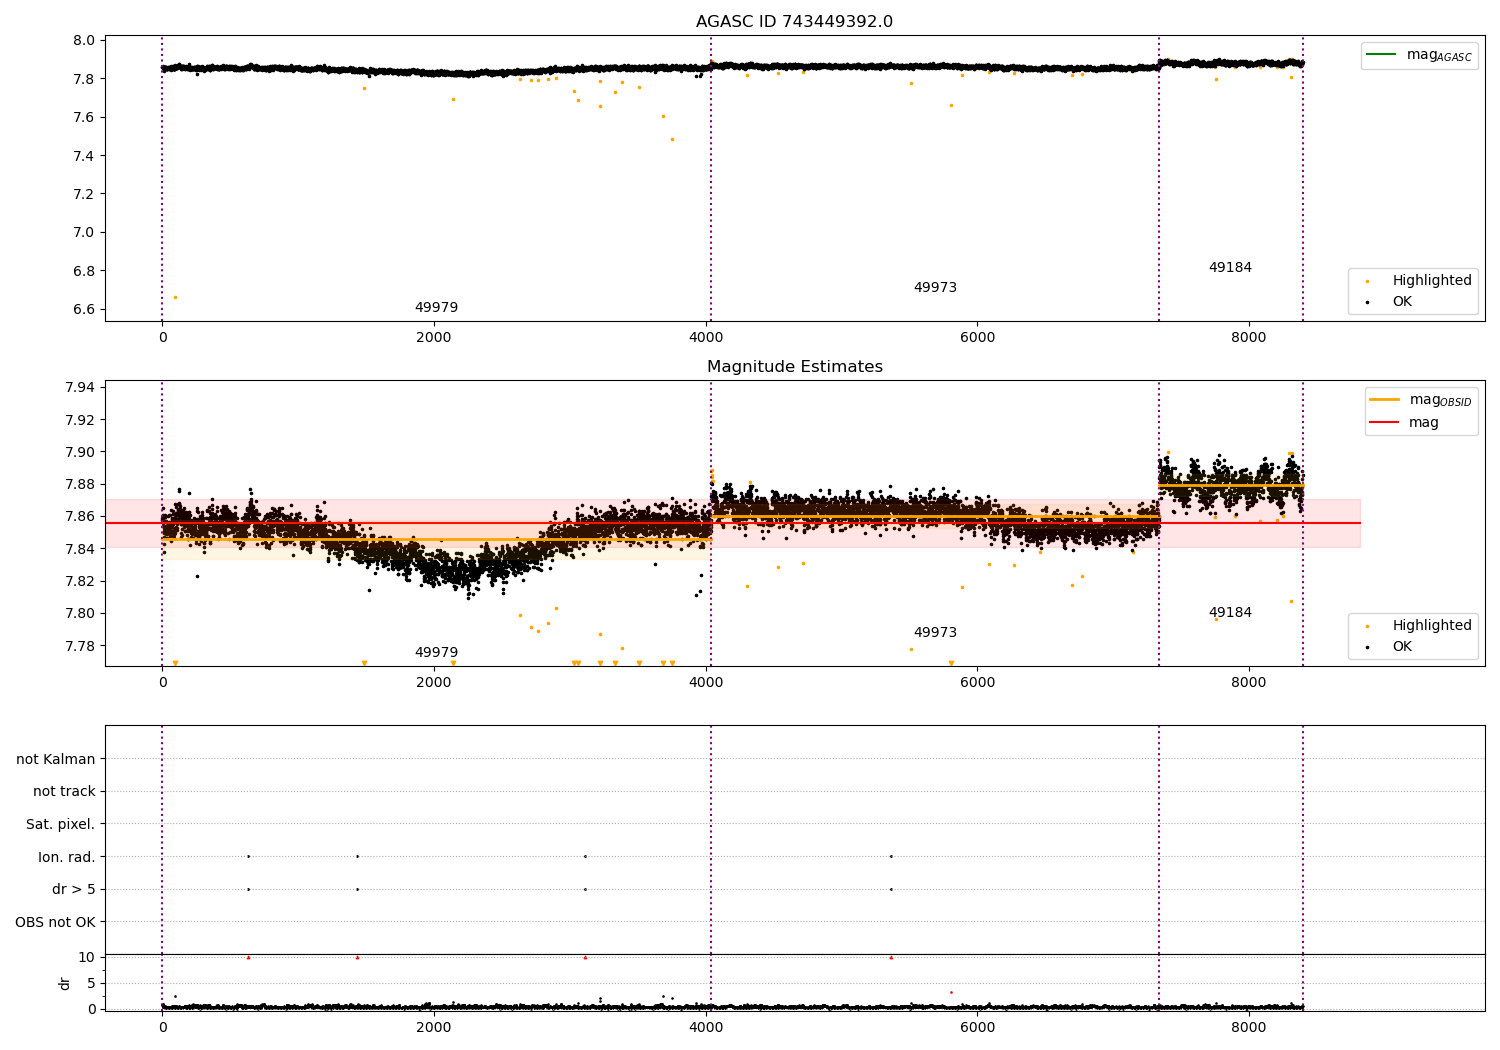Select the not Kalman axis label
The height and width of the screenshot is (1050, 1500).
pos(56,760)
